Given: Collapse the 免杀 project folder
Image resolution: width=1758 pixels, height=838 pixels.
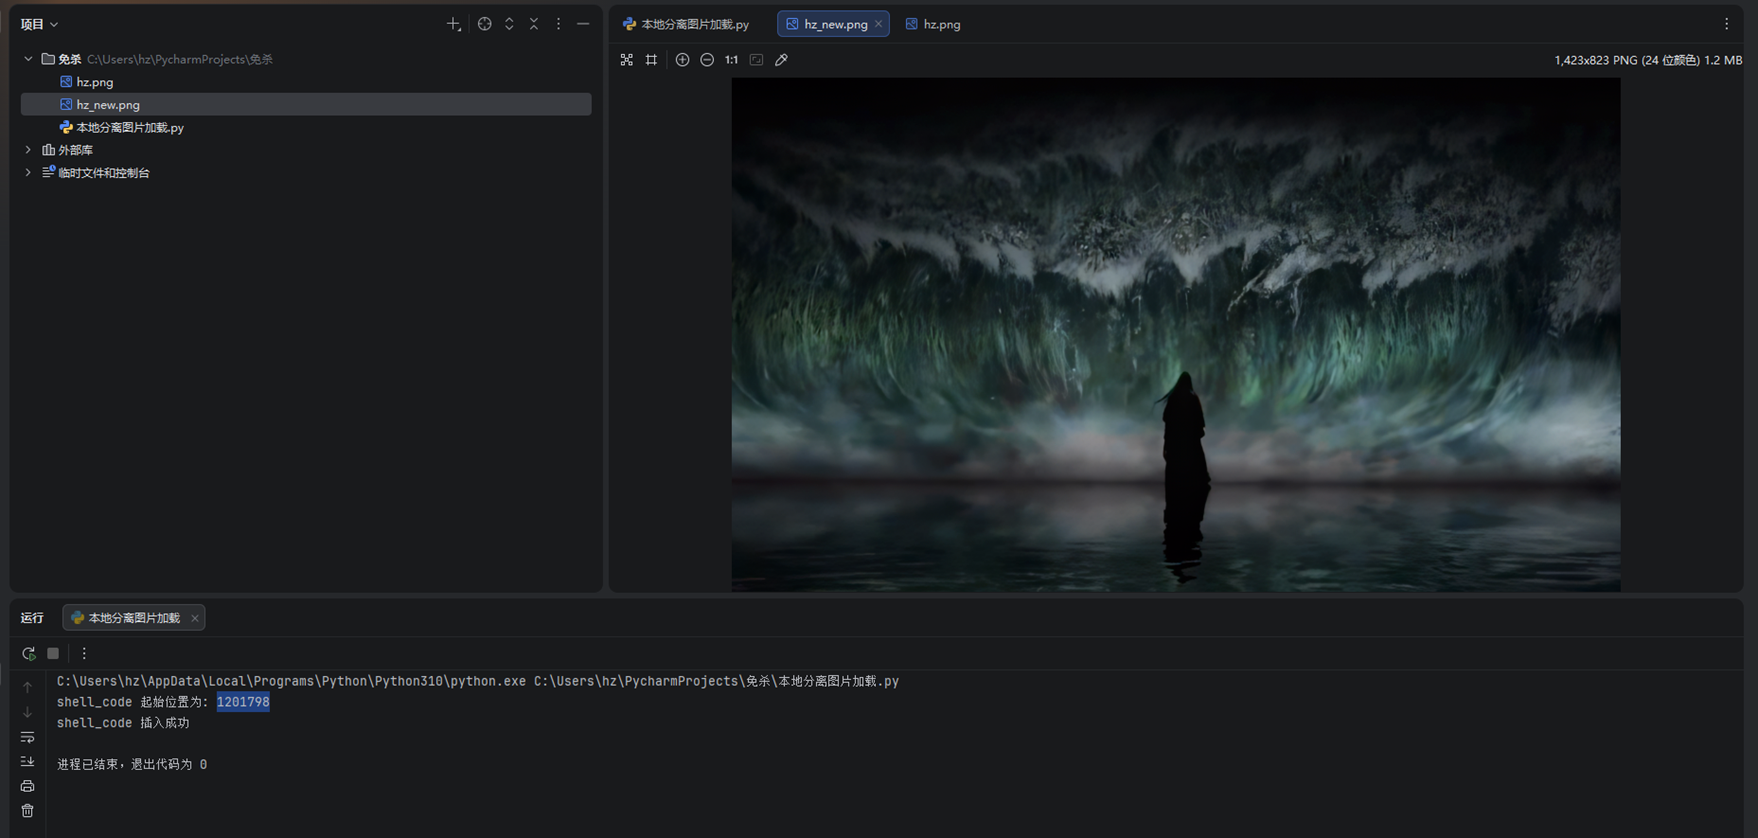Looking at the screenshot, I should coord(28,59).
